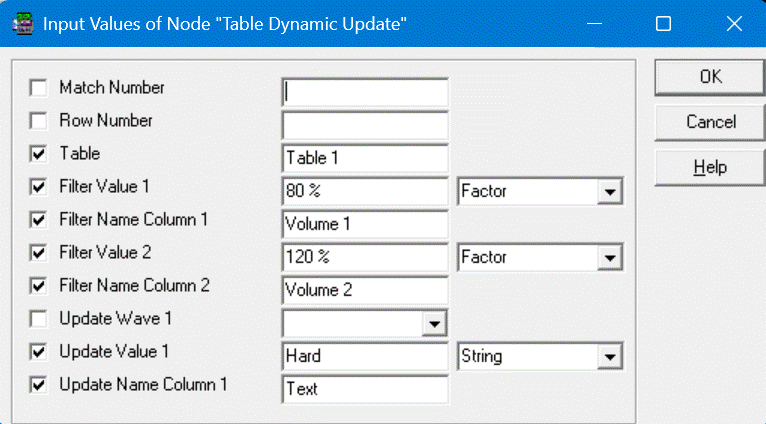Screen dimensions: 766x424
Task: Enable the Row Number checkbox
Action: click(39, 121)
